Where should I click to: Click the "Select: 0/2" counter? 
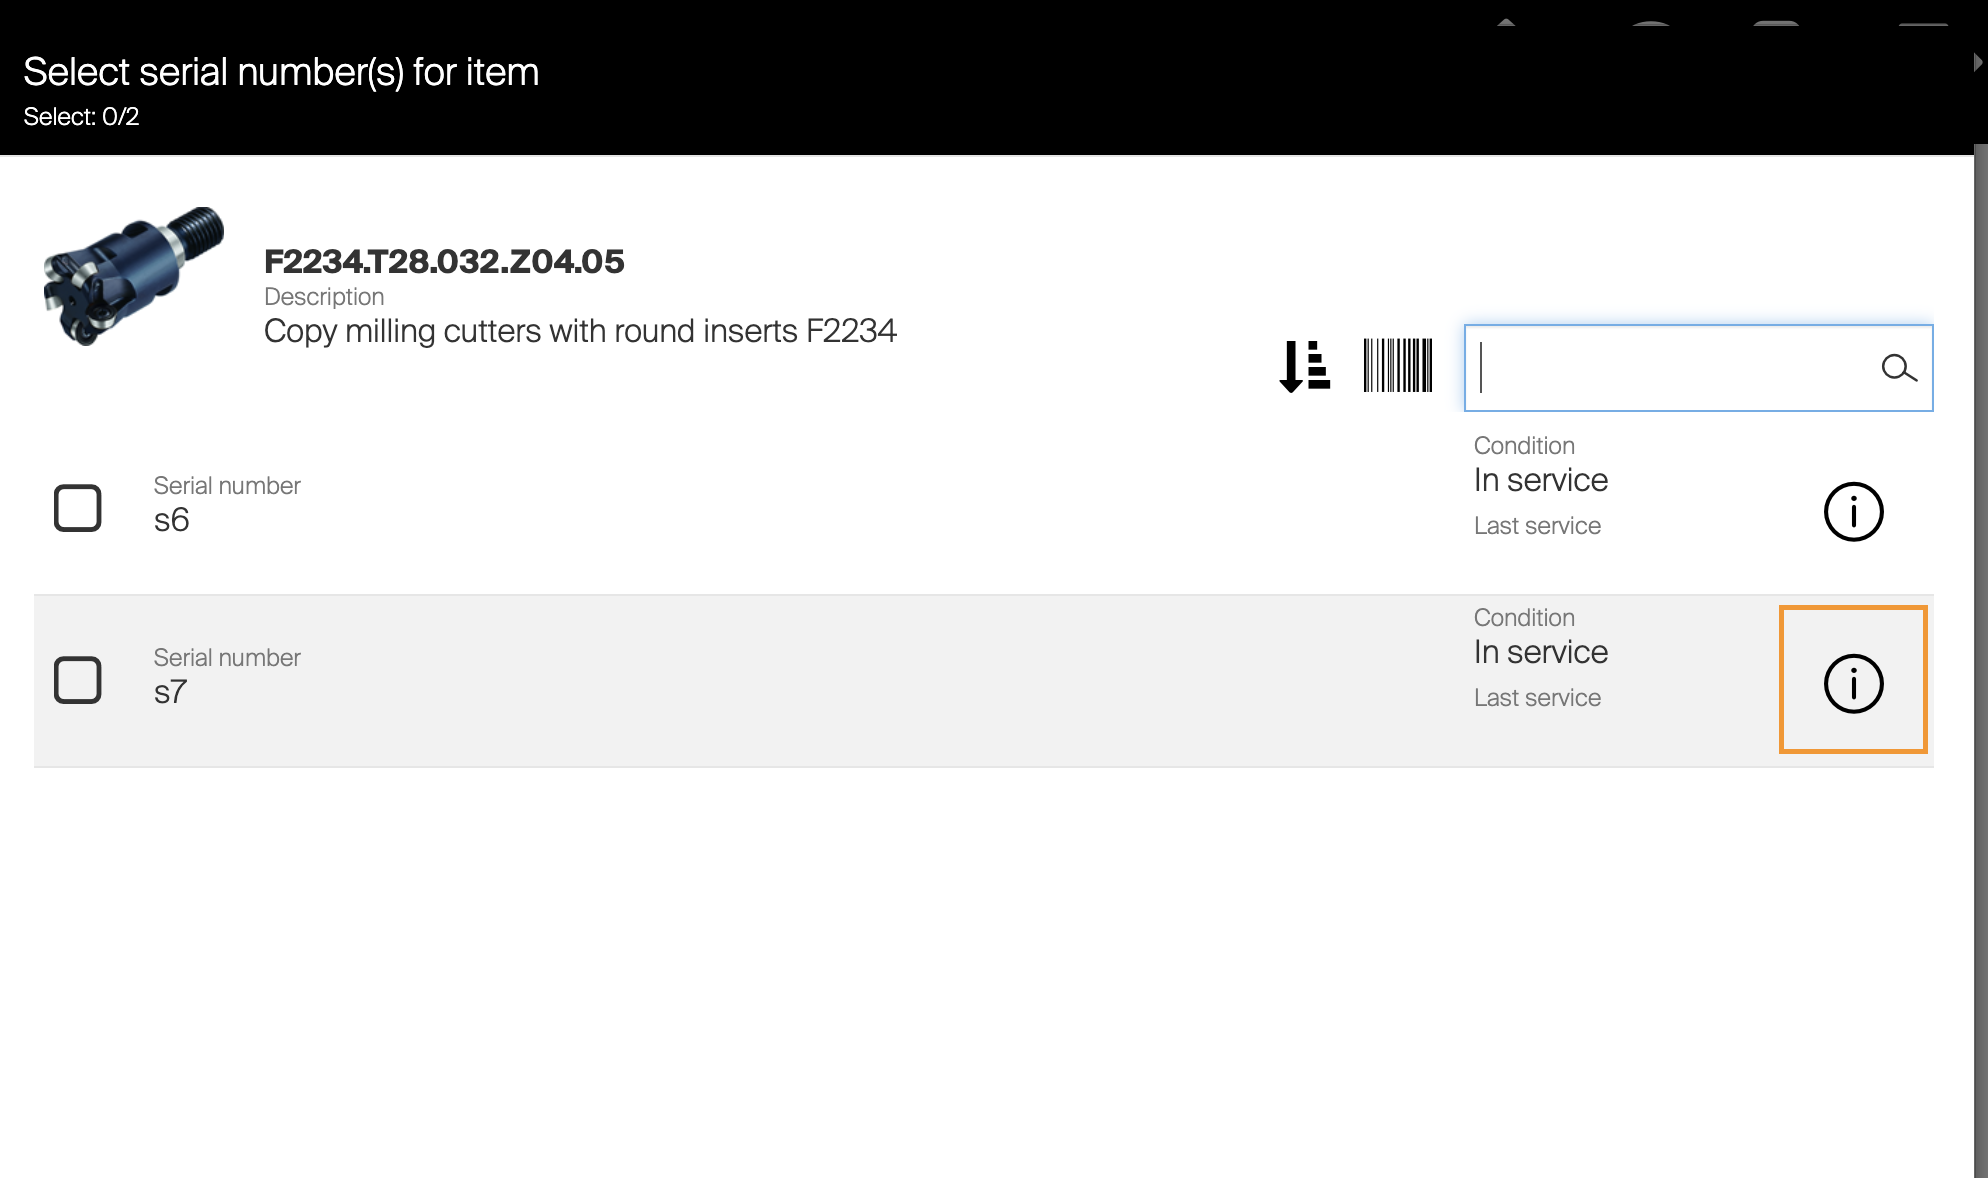[x=81, y=117]
